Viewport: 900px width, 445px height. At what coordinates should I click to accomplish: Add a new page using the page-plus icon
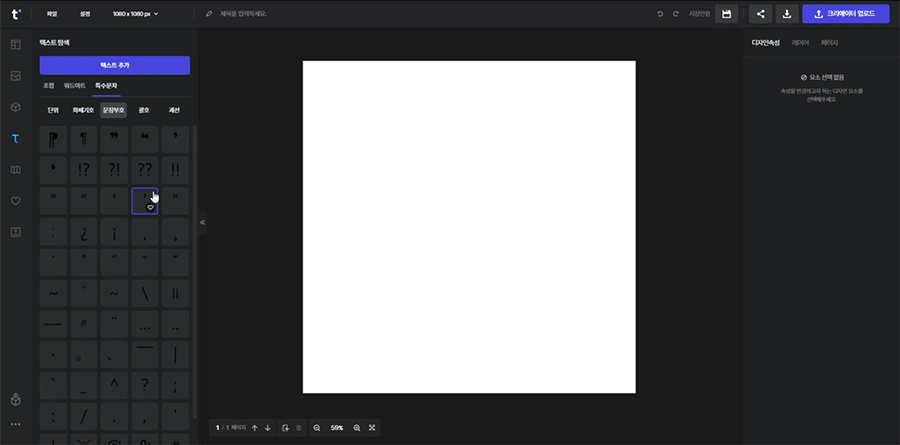(x=286, y=428)
